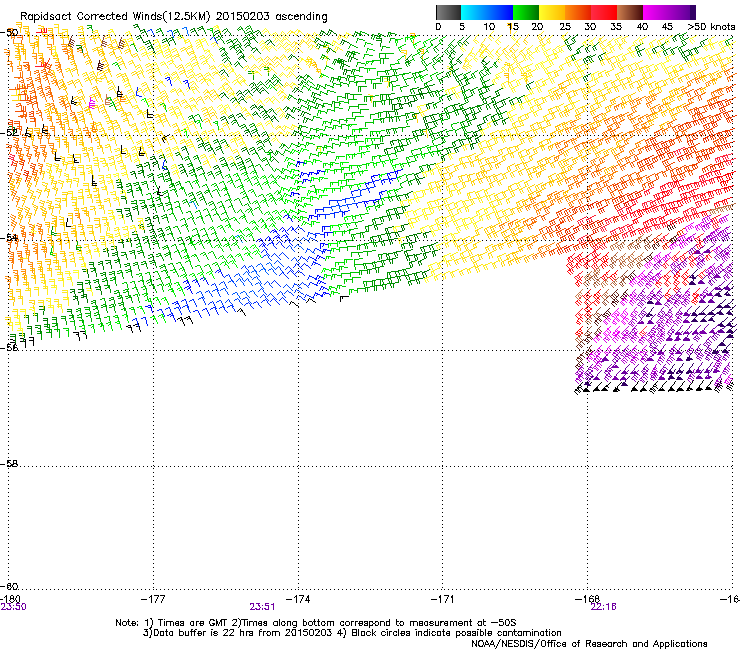740x650 pixels.
Task: Click note 'Black circles indicate possible contamination'
Action: pyautogui.click(x=456, y=633)
